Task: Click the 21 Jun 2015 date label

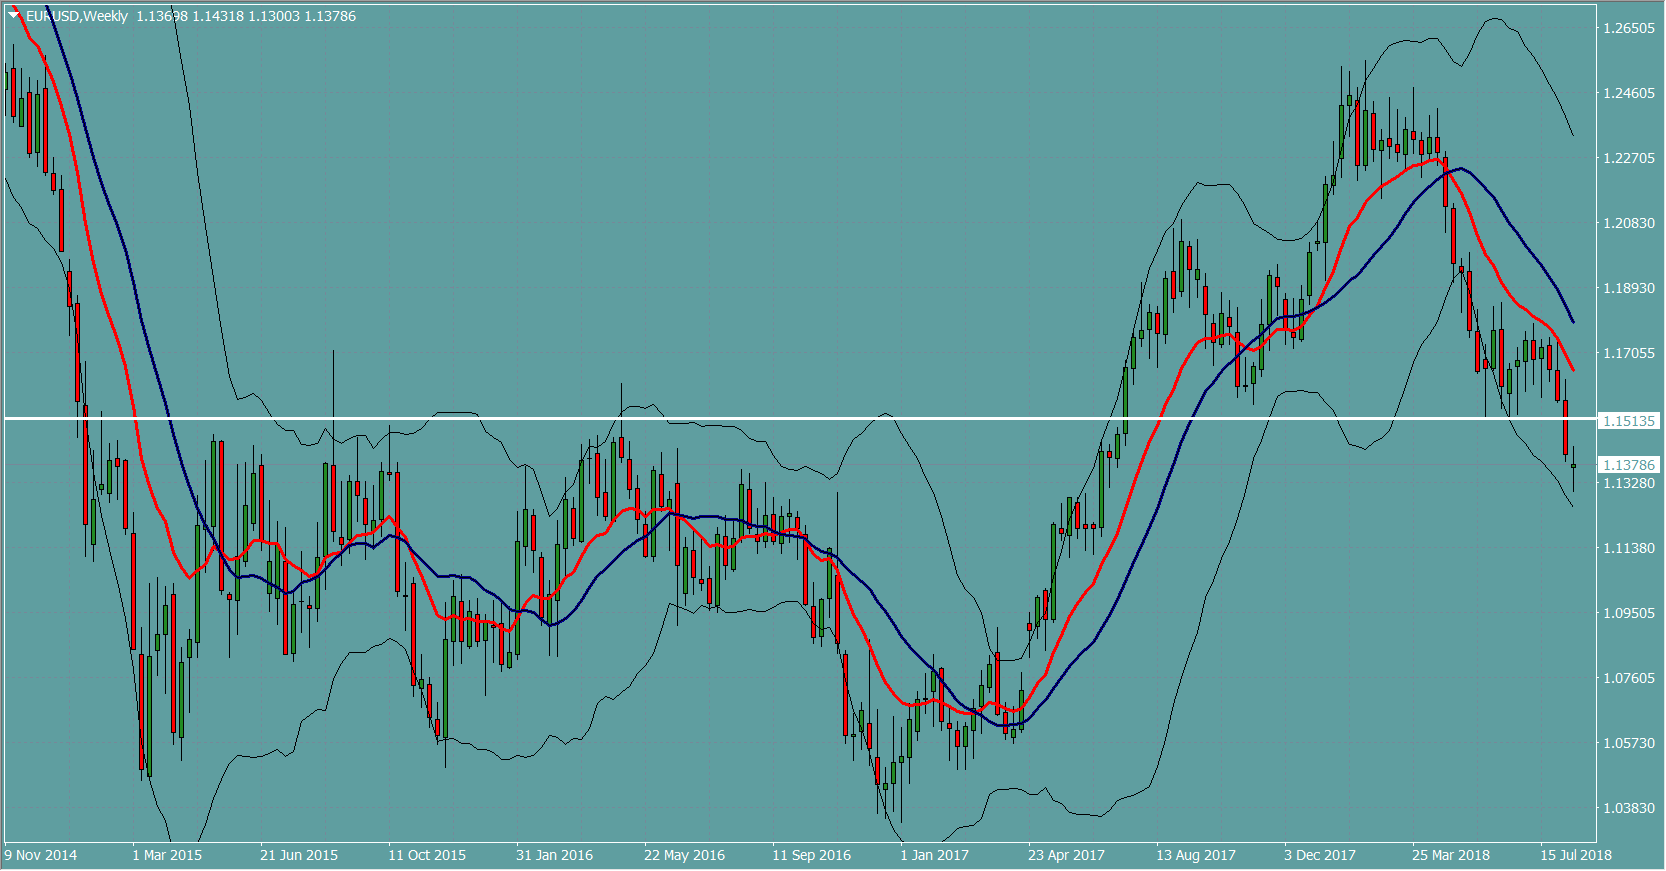Action: point(298,855)
